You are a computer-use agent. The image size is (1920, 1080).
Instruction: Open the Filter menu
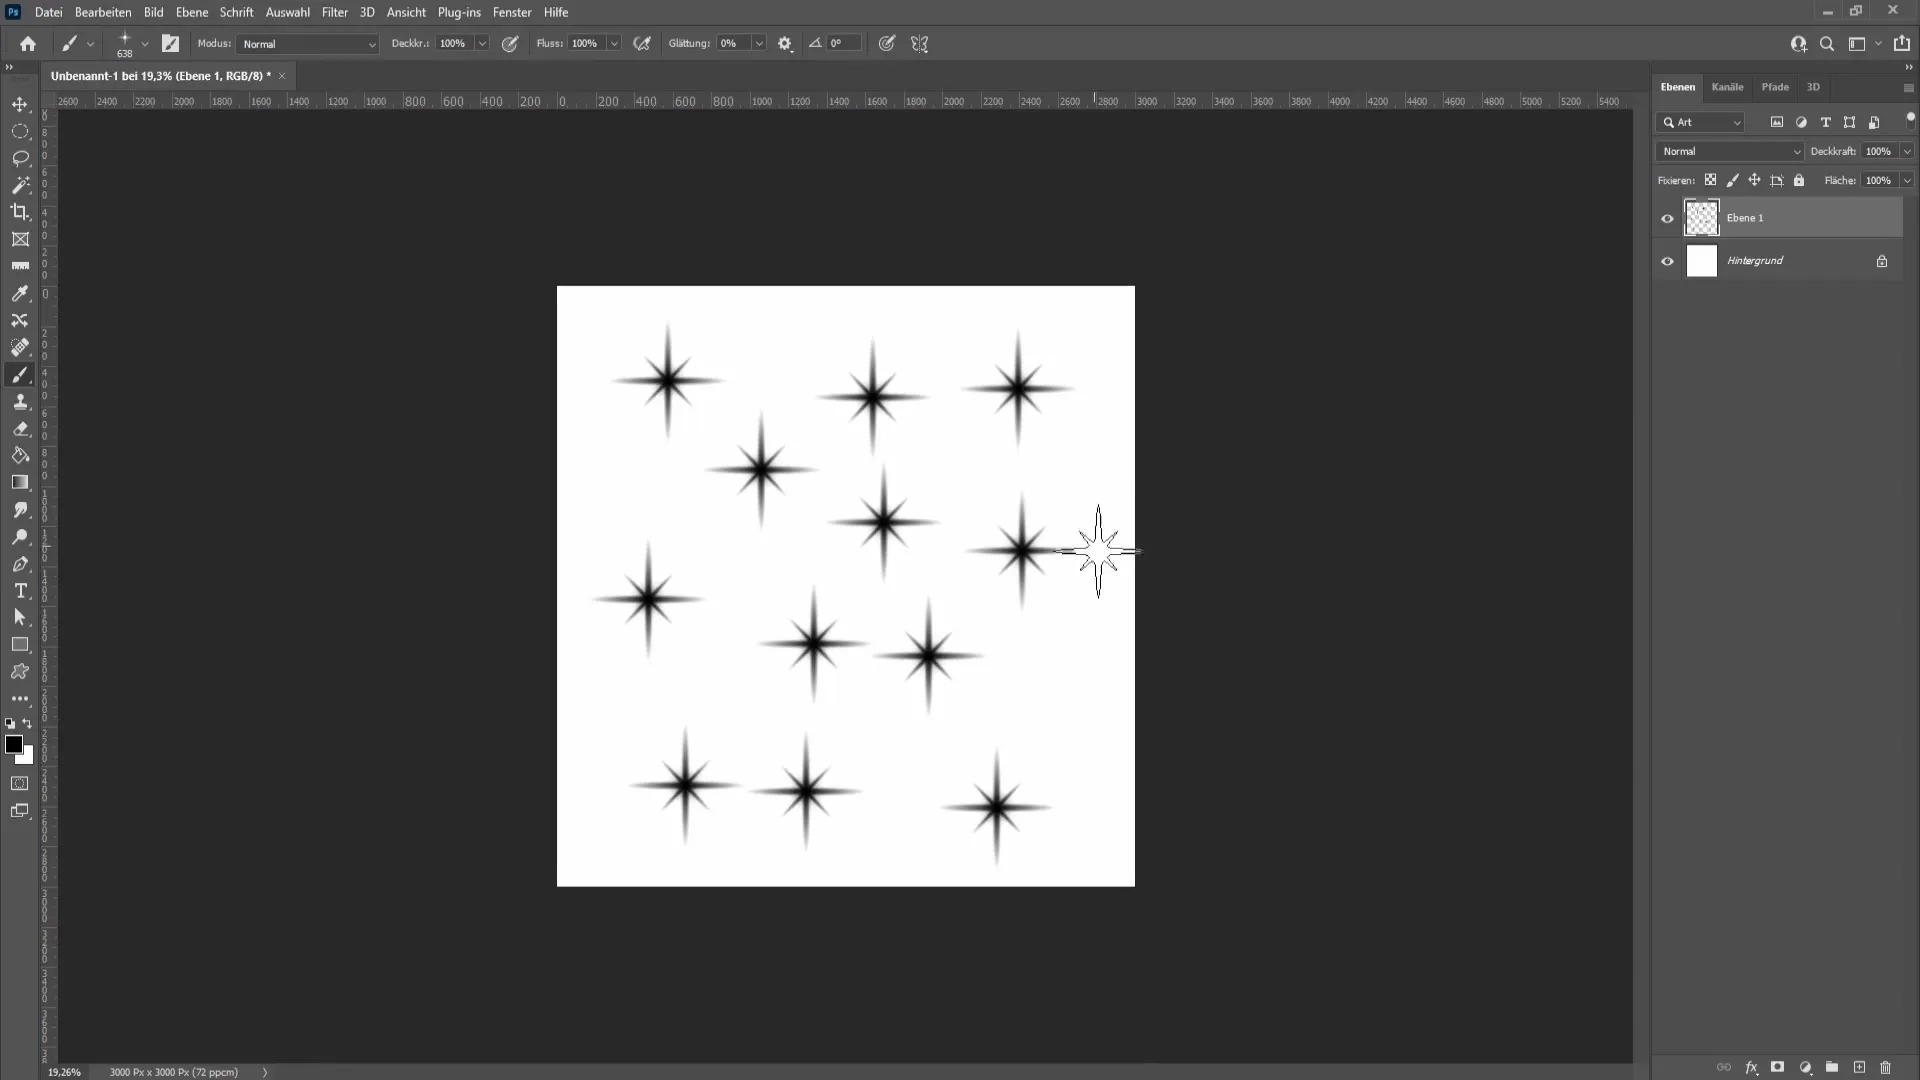(x=335, y=12)
